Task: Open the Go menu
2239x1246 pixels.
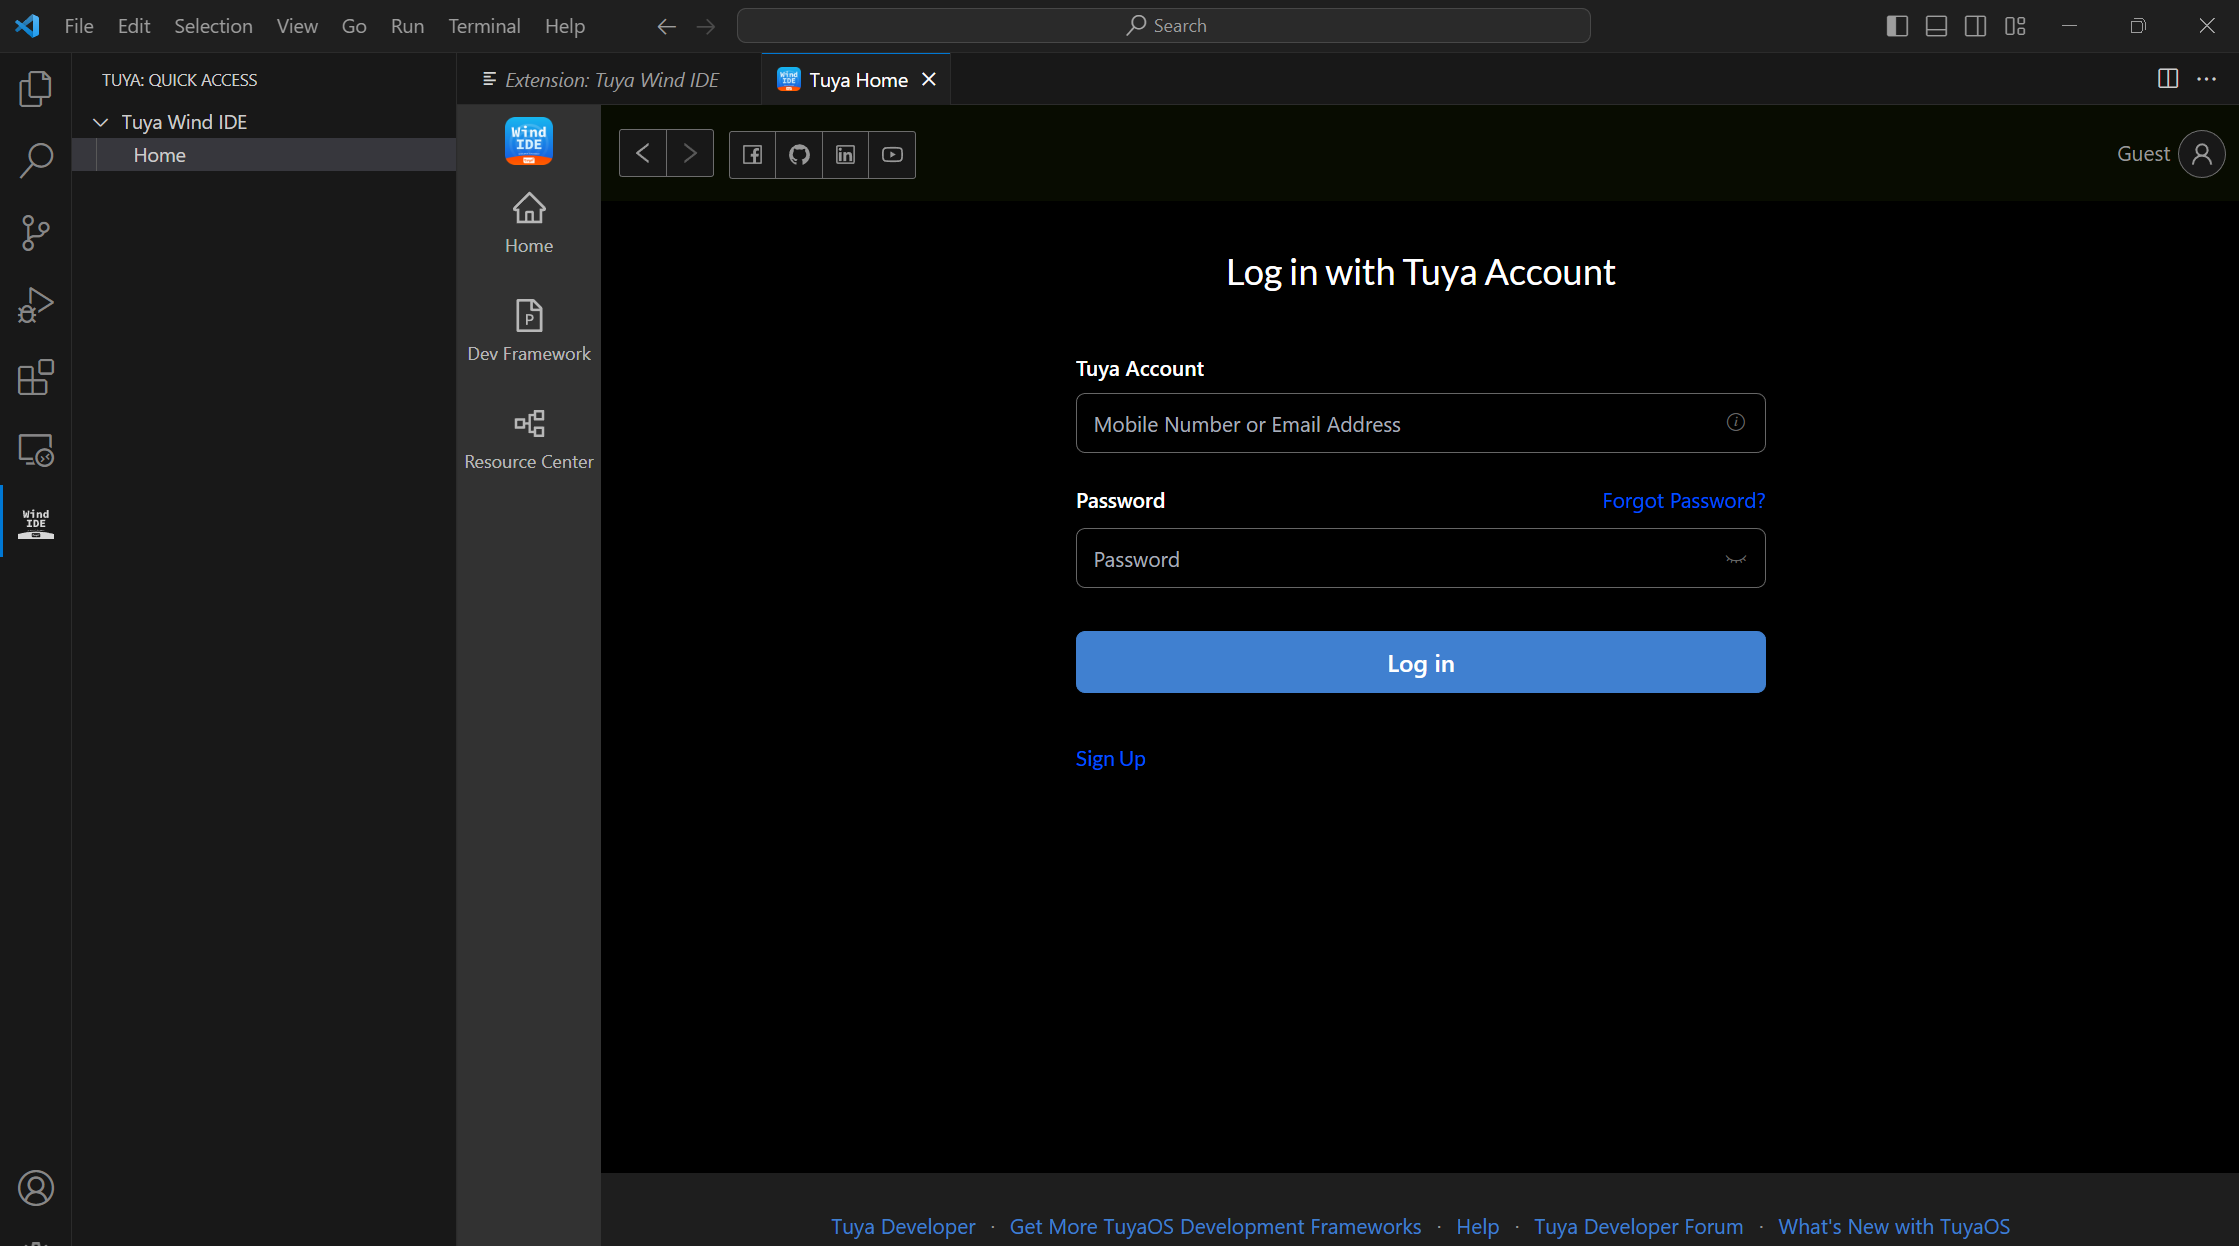Action: 354,26
